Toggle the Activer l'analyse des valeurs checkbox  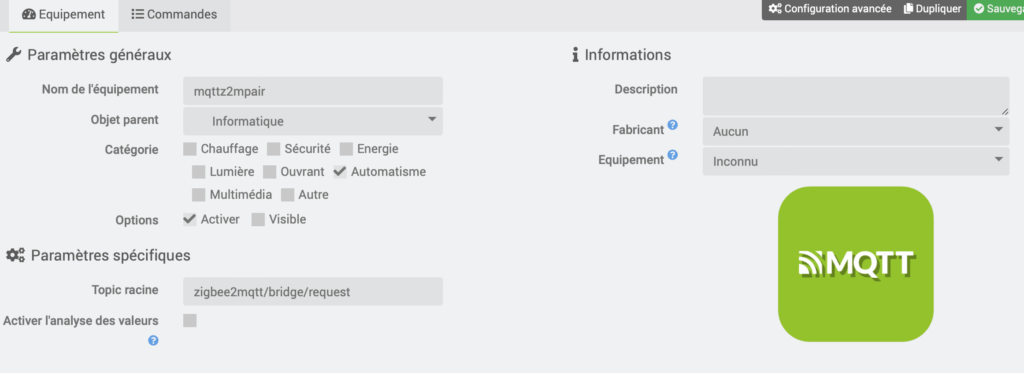click(190, 320)
